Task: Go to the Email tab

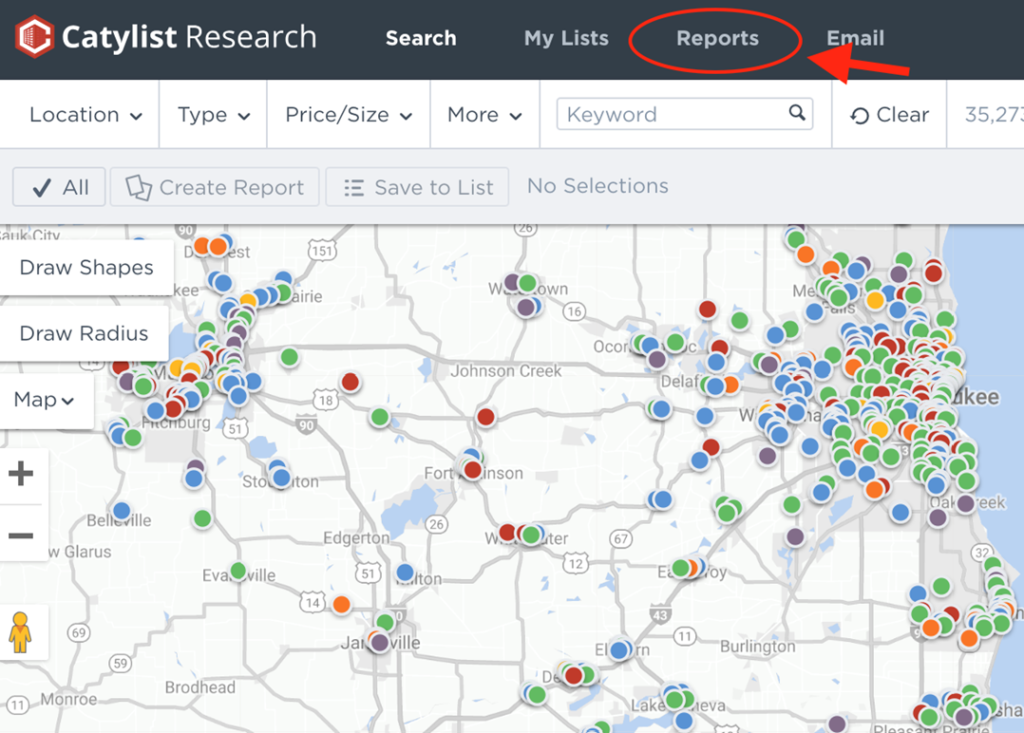Action: pos(855,38)
